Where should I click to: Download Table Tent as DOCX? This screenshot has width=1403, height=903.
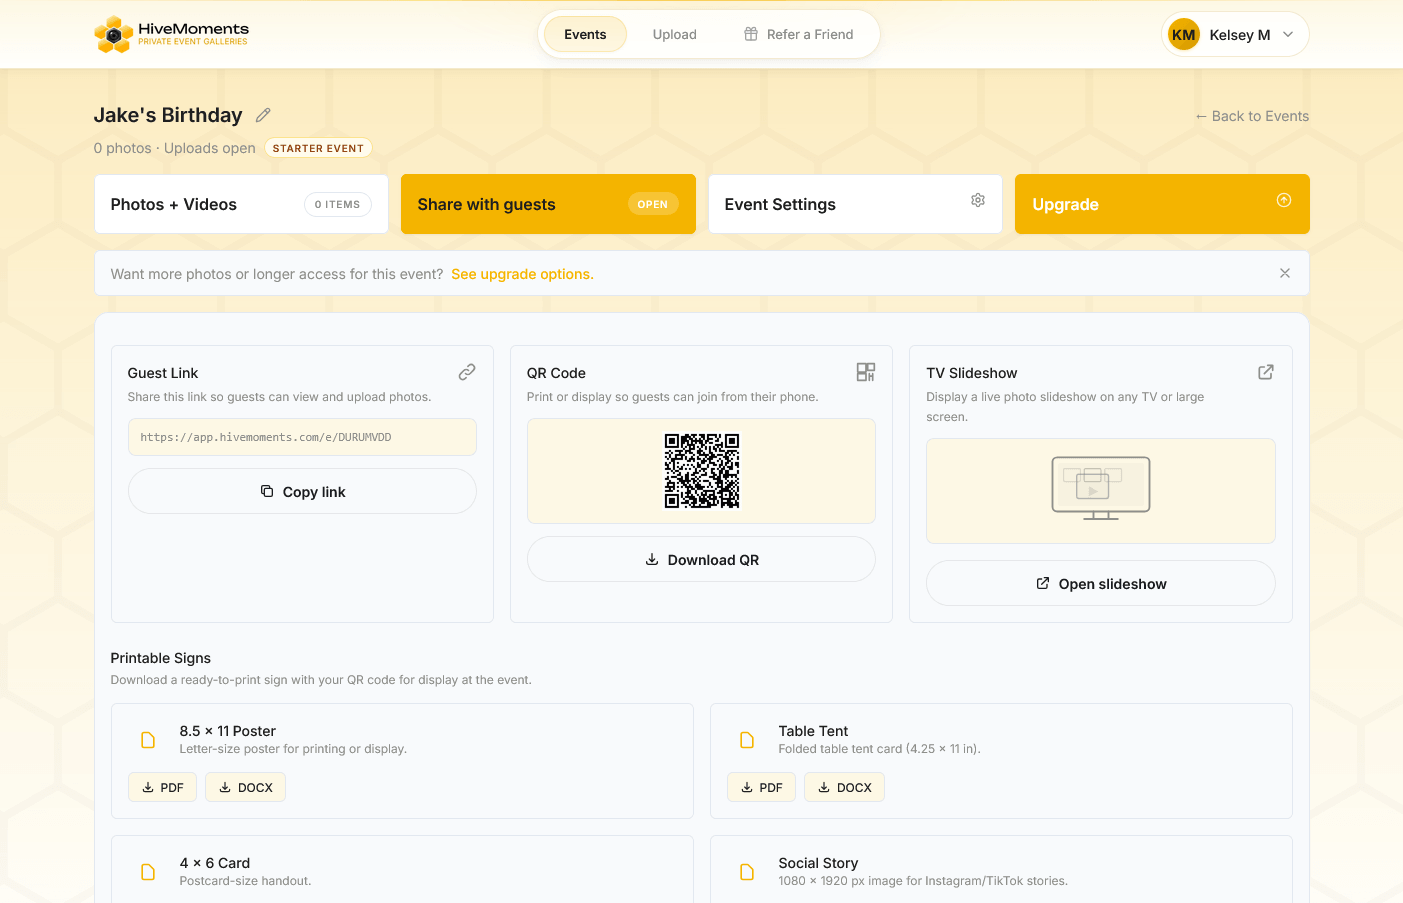pyautogui.click(x=844, y=787)
